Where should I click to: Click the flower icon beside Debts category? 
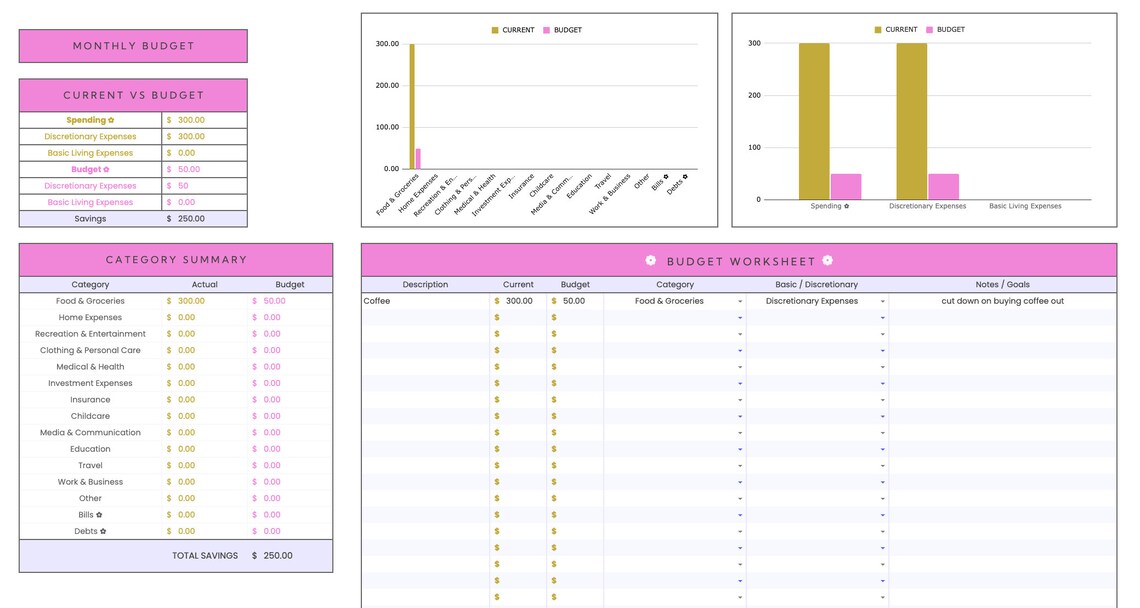(102, 531)
